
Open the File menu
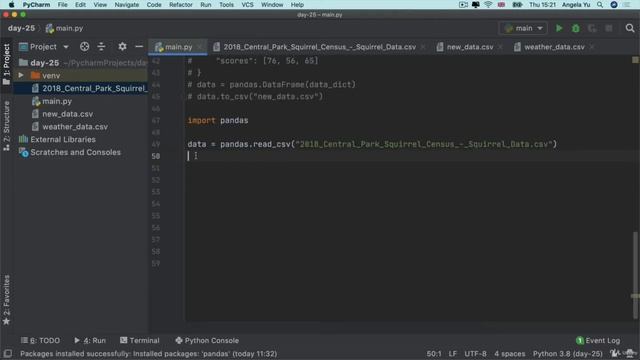62,5
